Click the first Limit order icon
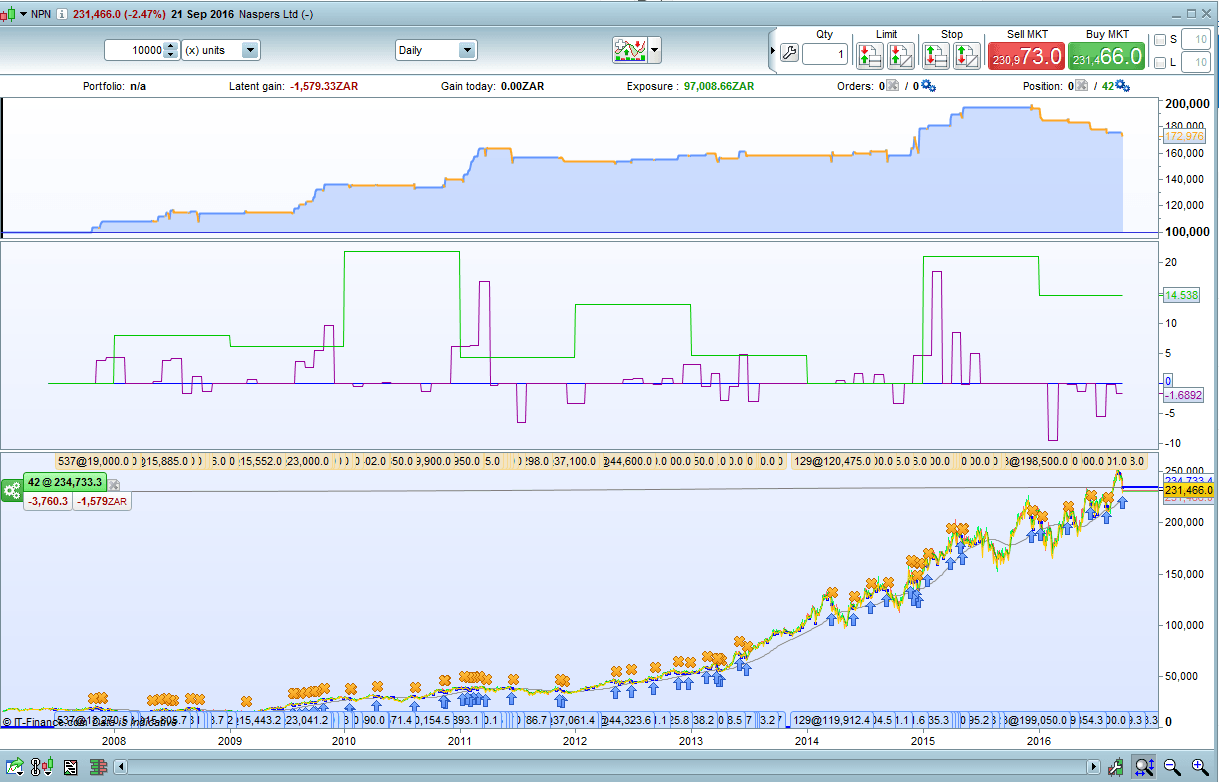Screen dimensions: 1219x782 [870, 55]
